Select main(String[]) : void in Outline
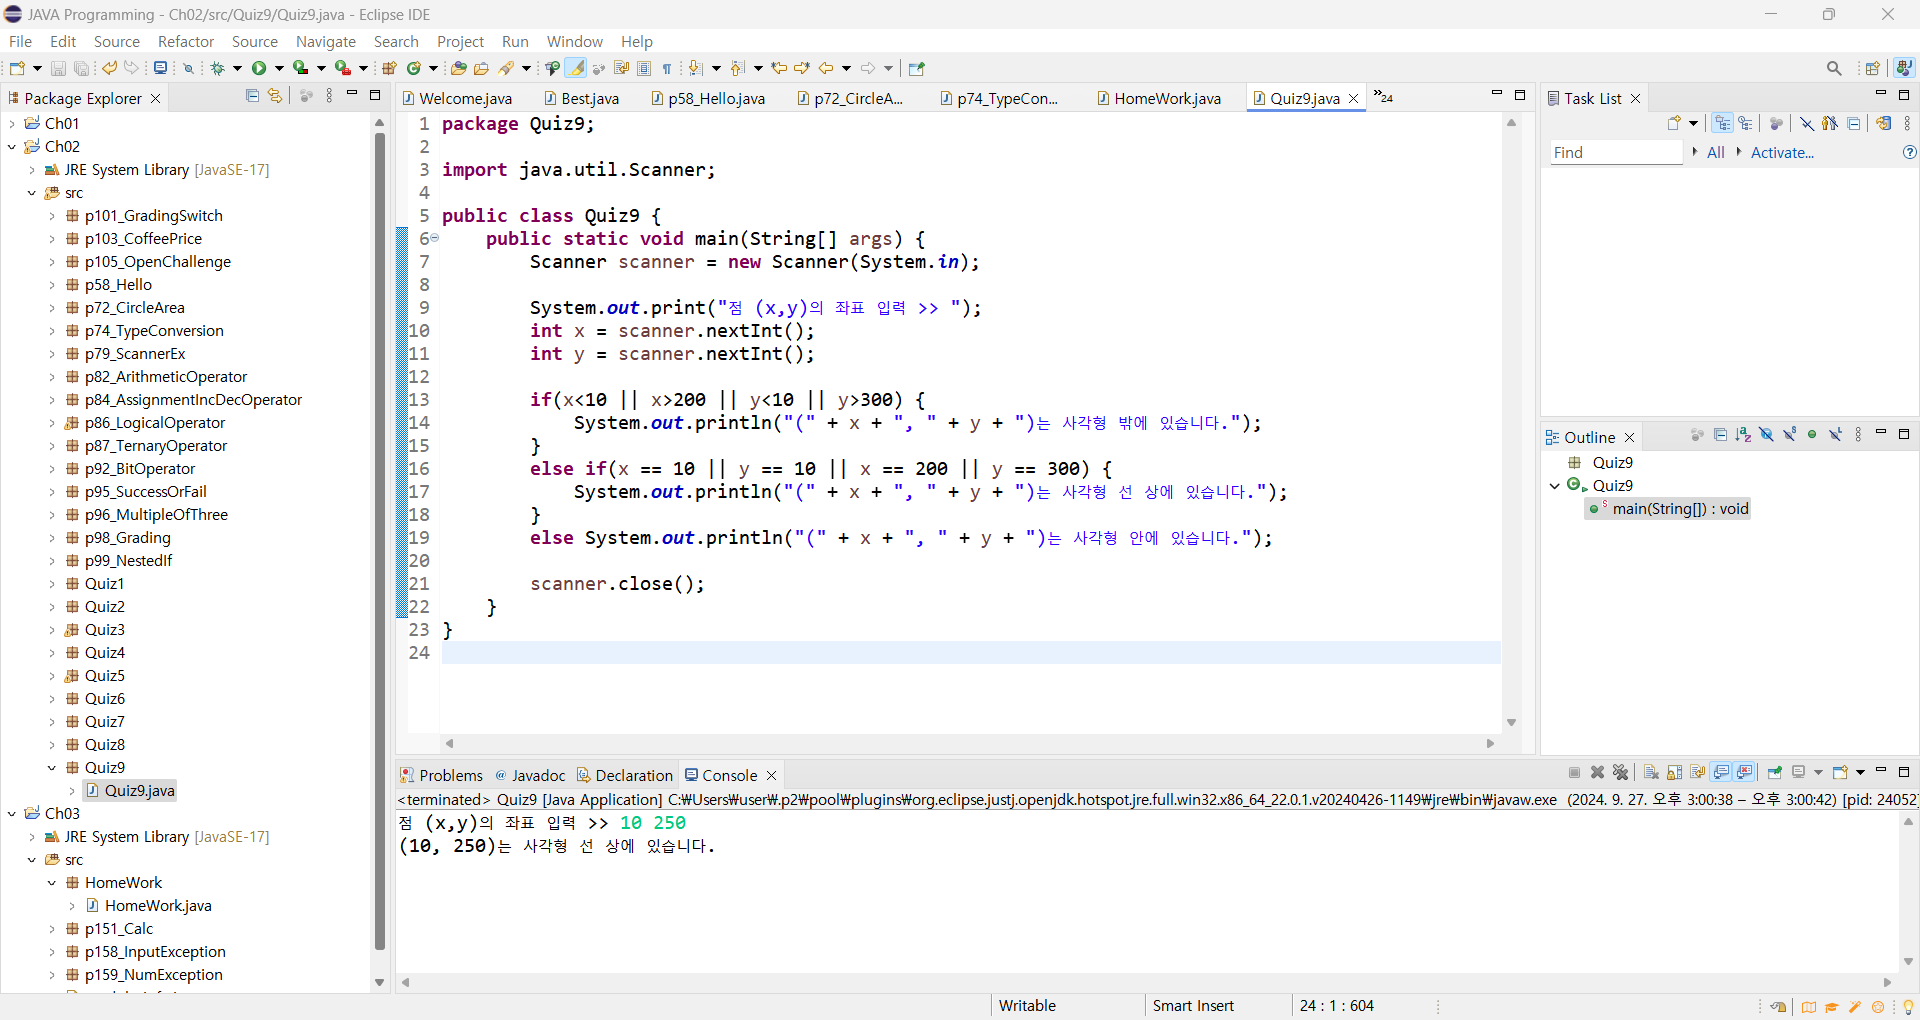Image resolution: width=1920 pixels, height=1020 pixels. click(1668, 509)
